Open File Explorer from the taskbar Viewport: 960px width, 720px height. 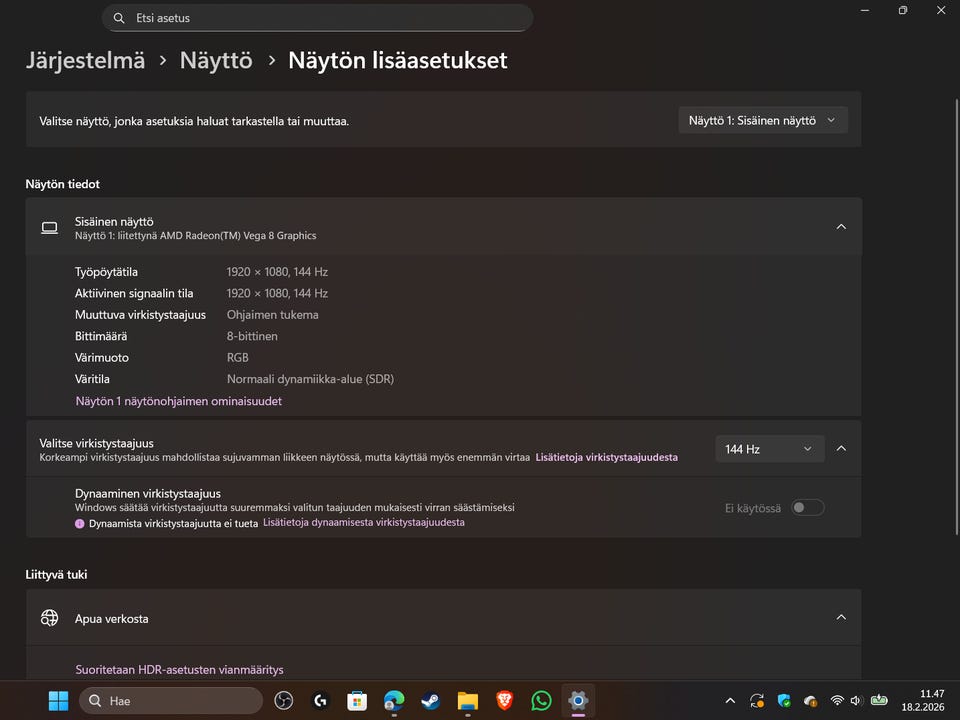point(468,700)
